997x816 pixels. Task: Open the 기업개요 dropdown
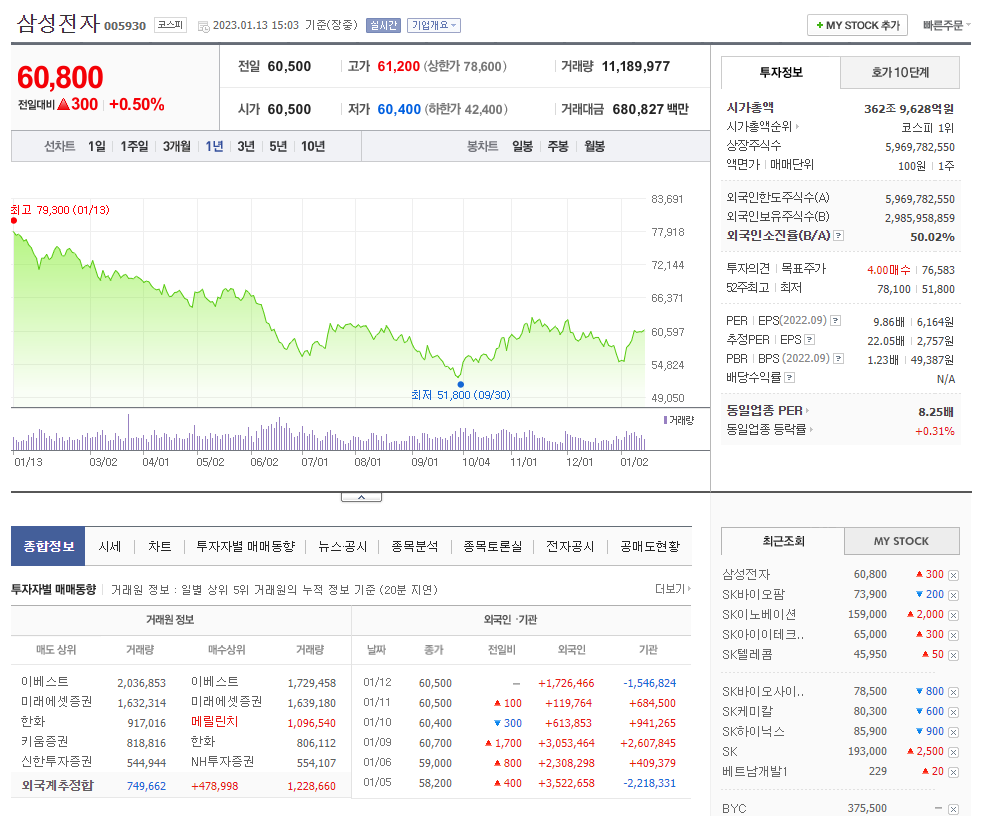(x=434, y=25)
